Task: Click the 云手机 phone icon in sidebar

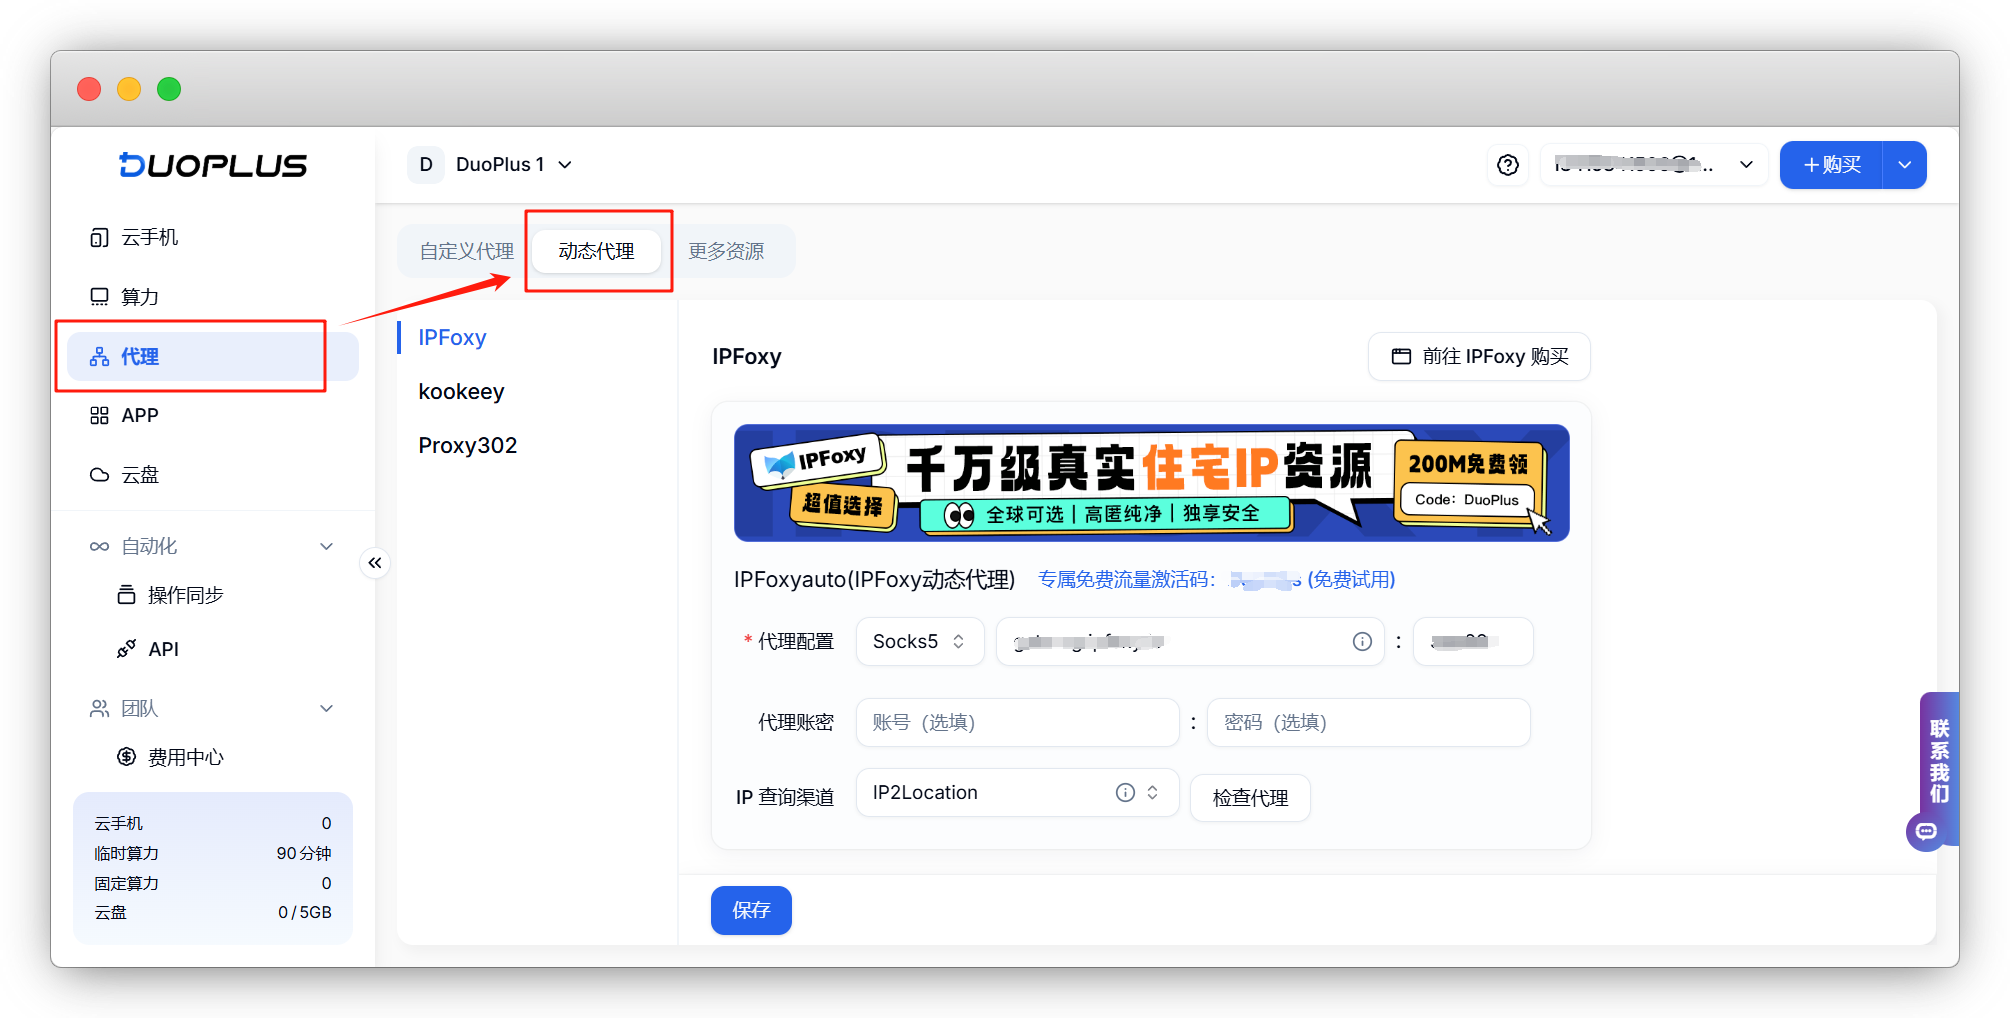Action: (99, 238)
